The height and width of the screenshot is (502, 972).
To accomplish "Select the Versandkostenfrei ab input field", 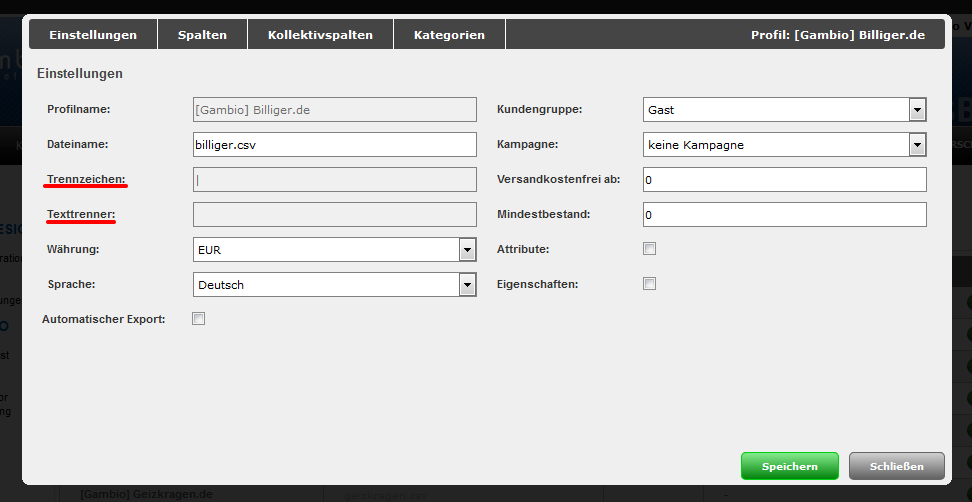I will [x=784, y=180].
